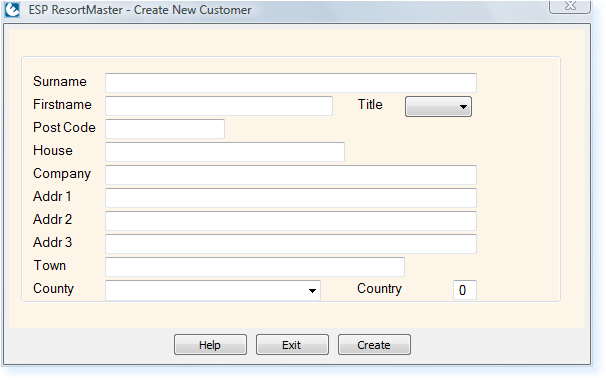Open Help for this form
Viewport: 606px width, 380px height.
tap(210, 344)
